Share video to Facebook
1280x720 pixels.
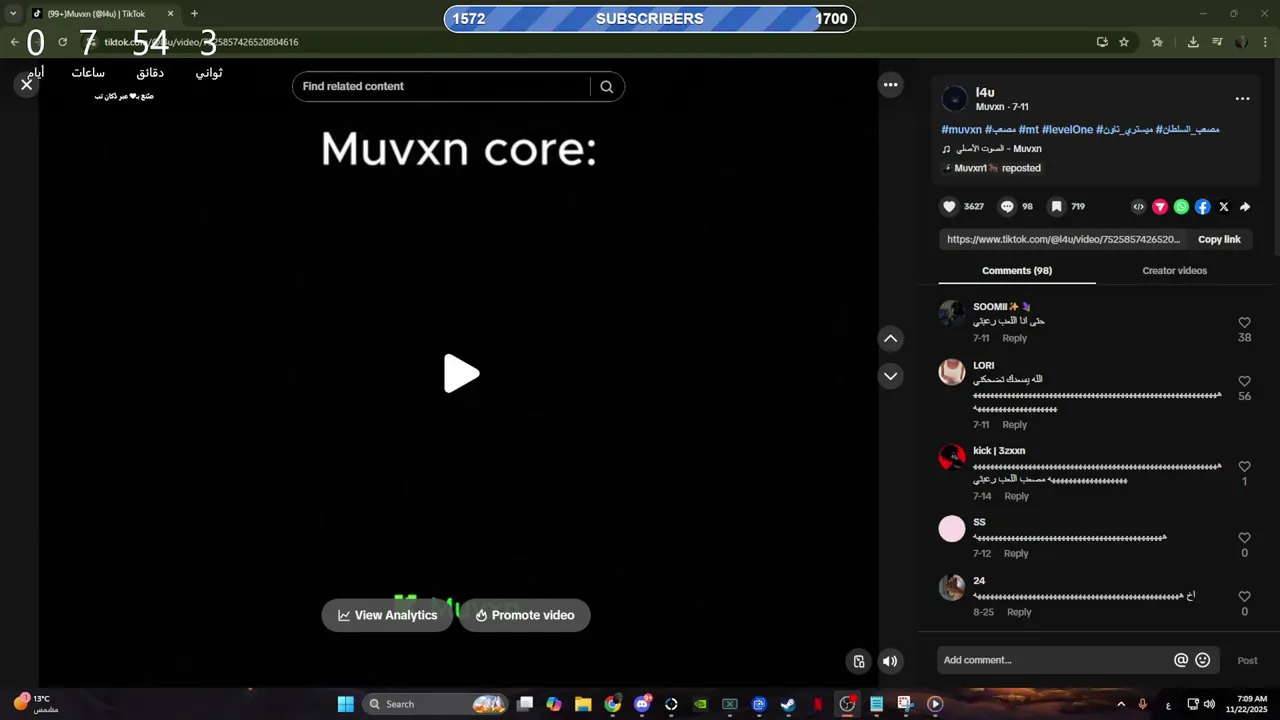coord(1202,207)
